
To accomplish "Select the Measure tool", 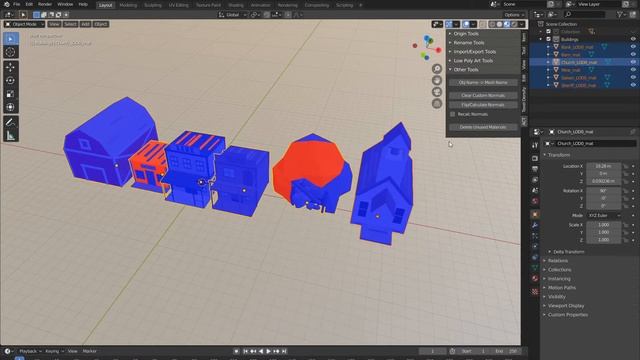I will [x=11, y=136].
